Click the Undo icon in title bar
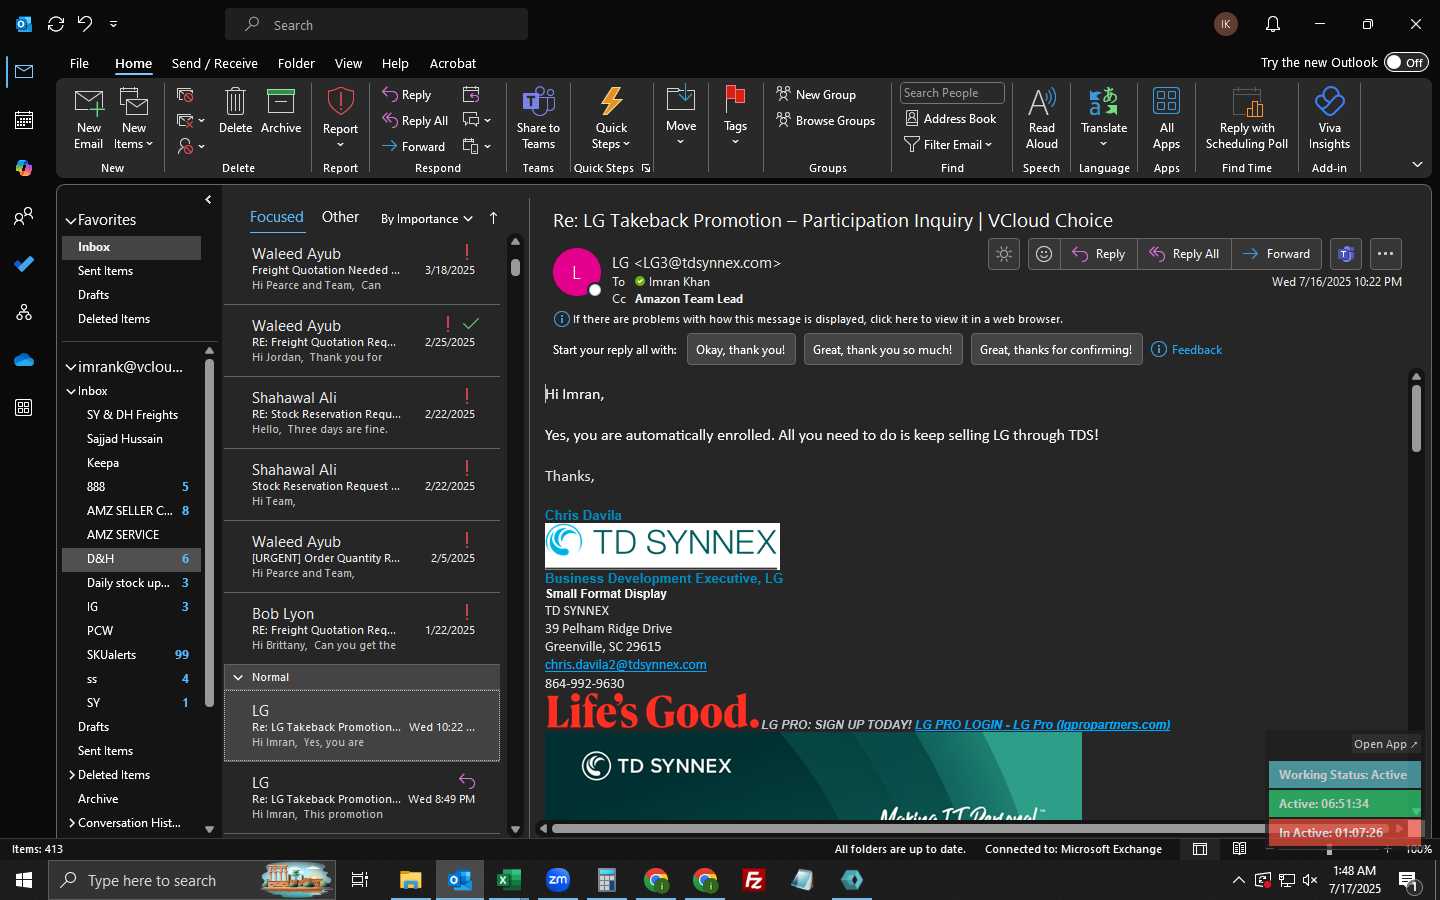 [x=85, y=24]
